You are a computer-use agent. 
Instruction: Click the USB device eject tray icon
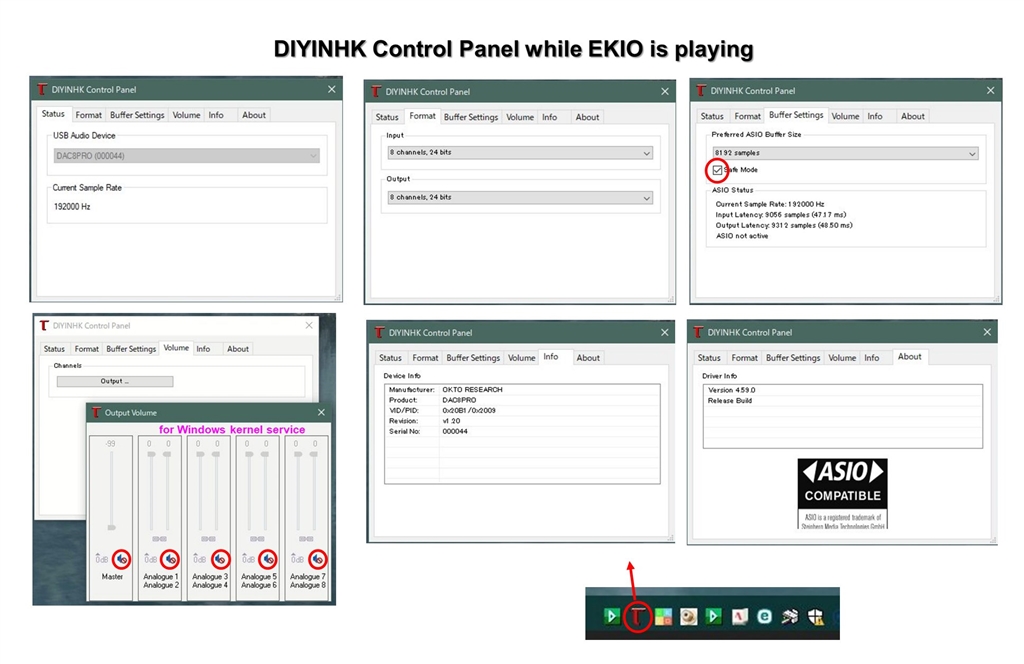tap(790, 616)
